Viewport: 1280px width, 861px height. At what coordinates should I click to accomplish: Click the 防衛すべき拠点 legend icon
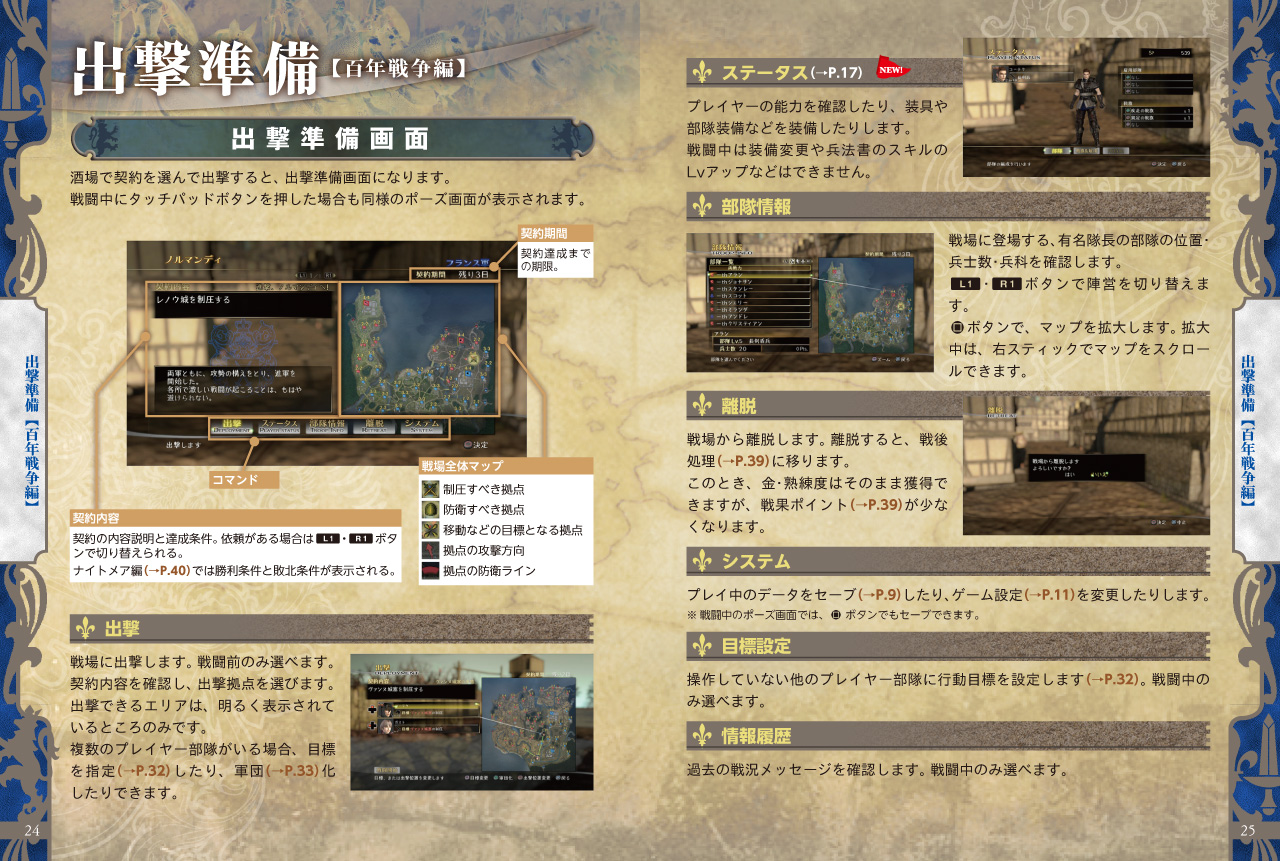[x=430, y=510]
